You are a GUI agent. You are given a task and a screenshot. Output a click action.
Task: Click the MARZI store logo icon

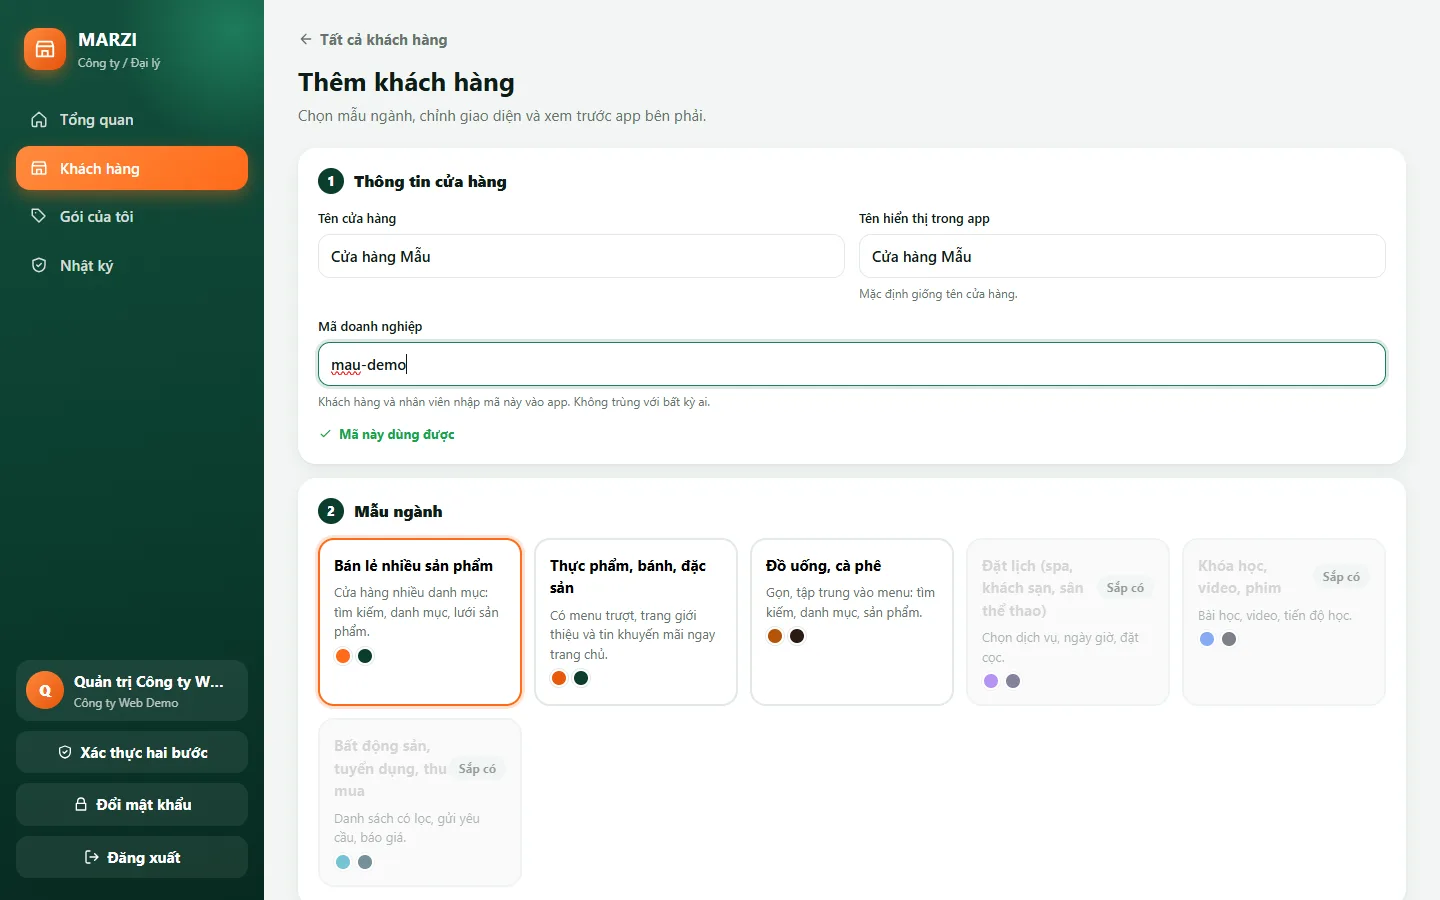(x=45, y=49)
